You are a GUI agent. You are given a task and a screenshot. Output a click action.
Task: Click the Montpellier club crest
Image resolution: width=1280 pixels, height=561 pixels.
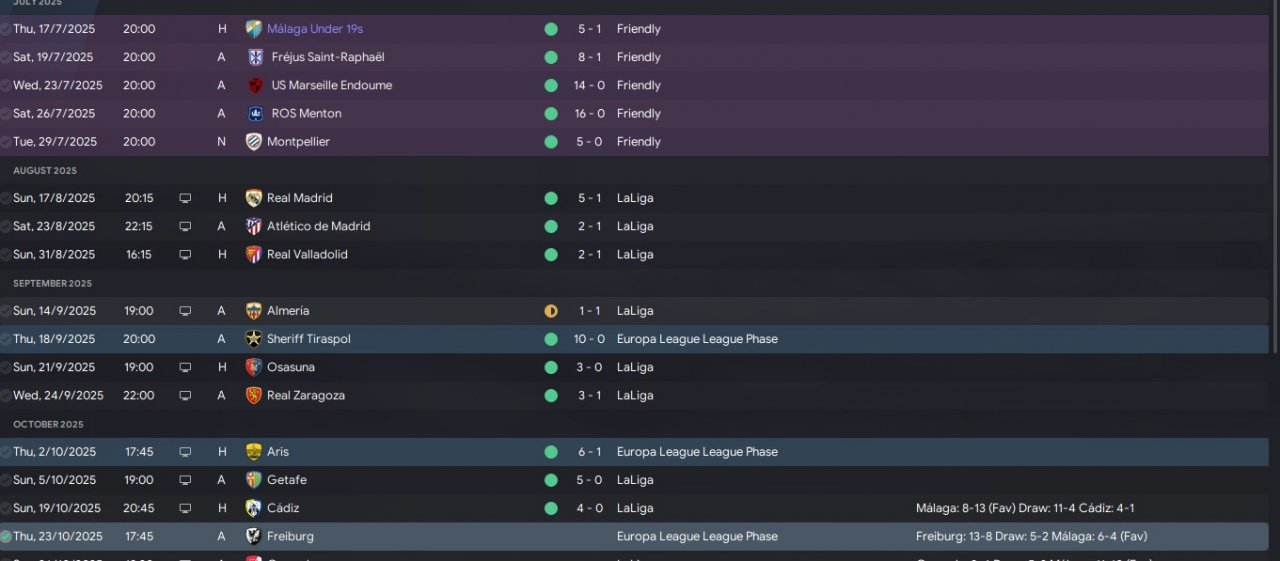click(x=254, y=142)
